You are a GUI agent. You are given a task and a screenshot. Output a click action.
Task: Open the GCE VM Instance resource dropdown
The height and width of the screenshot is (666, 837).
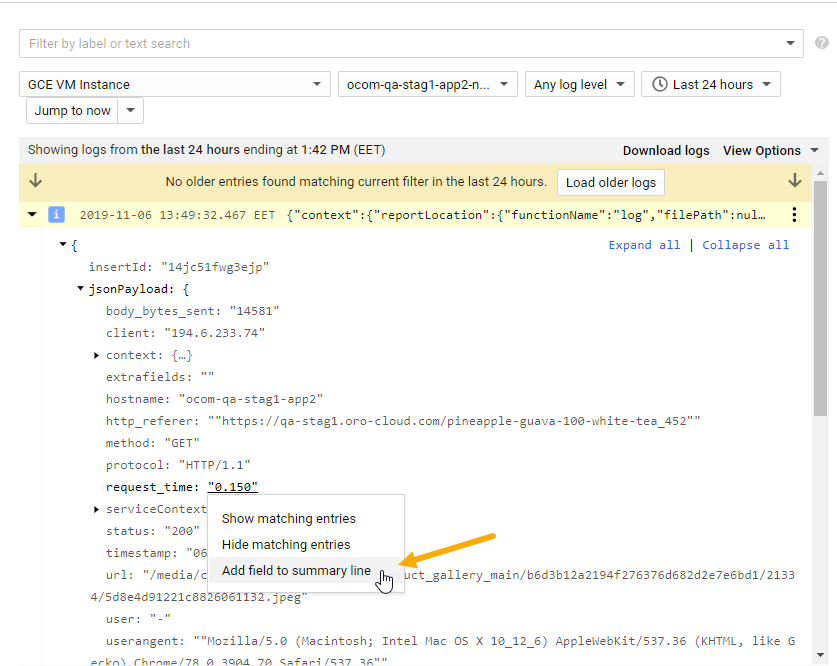pos(175,84)
